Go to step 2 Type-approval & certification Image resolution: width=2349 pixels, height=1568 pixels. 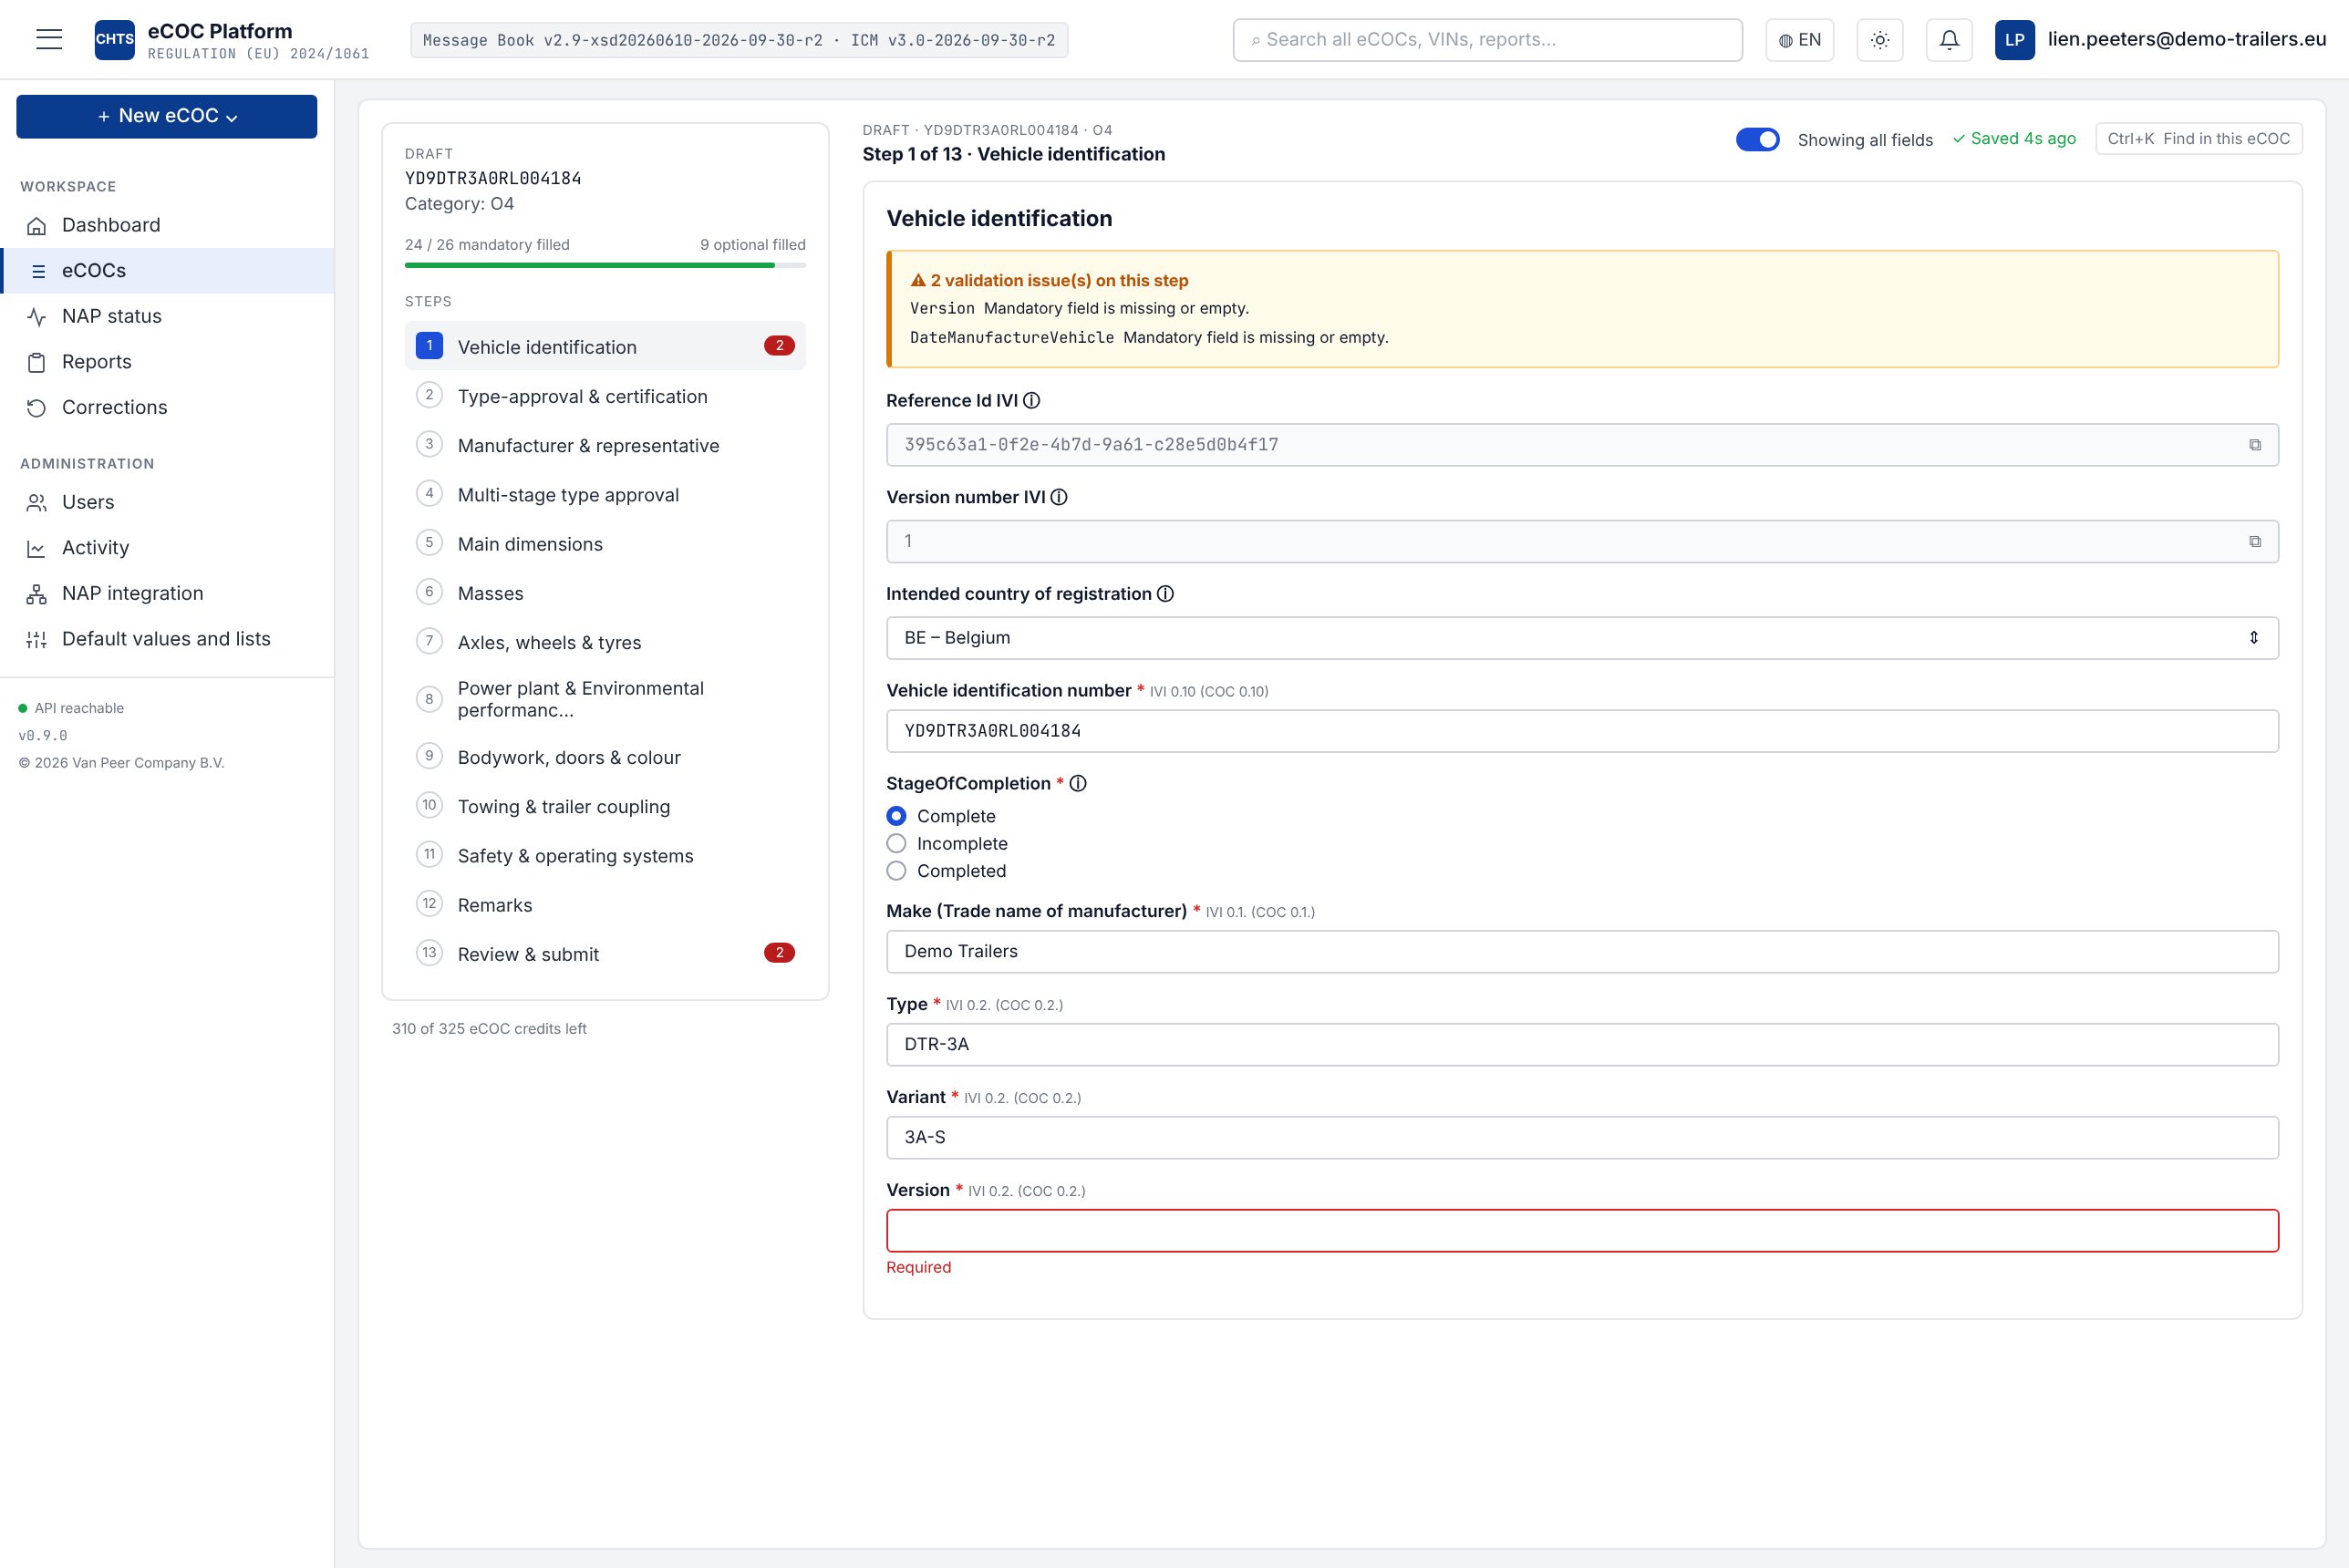pos(605,396)
